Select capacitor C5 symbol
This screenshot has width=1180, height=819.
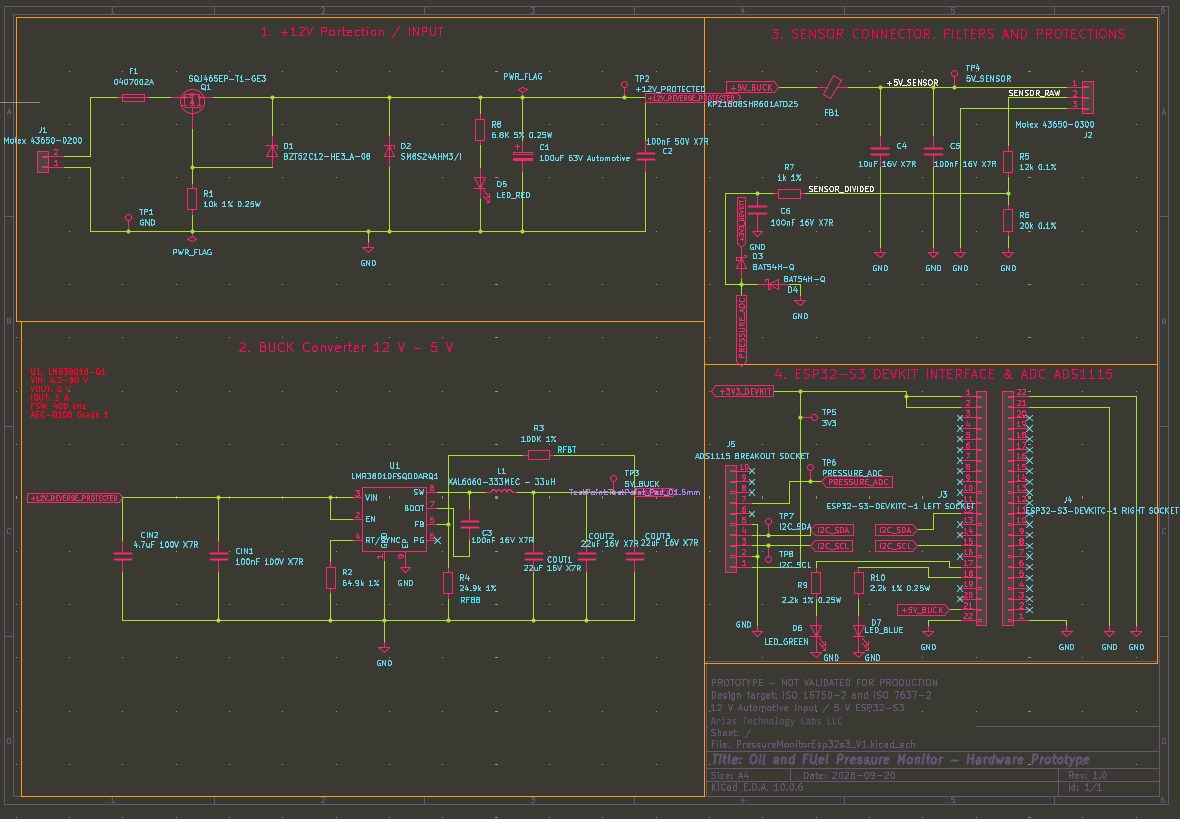tap(933, 149)
